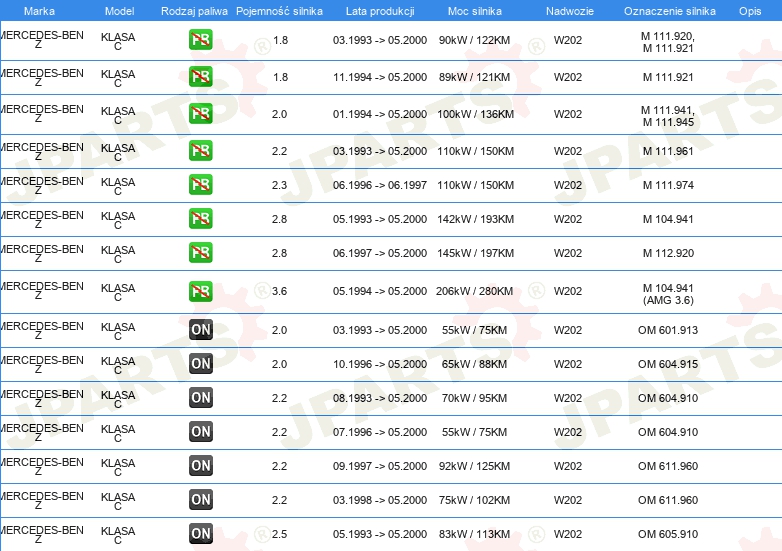
Task: Click production years 07.1996 -> 05.2000
Action: [x=380, y=432]
